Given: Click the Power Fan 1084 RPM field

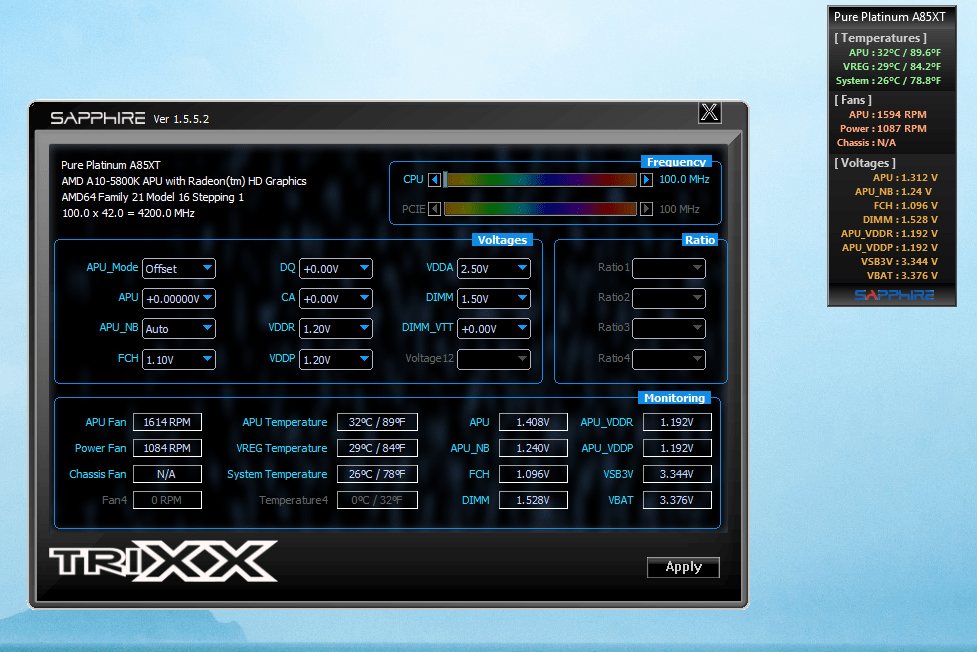Looking at the screenshot, I should point(167,448).
